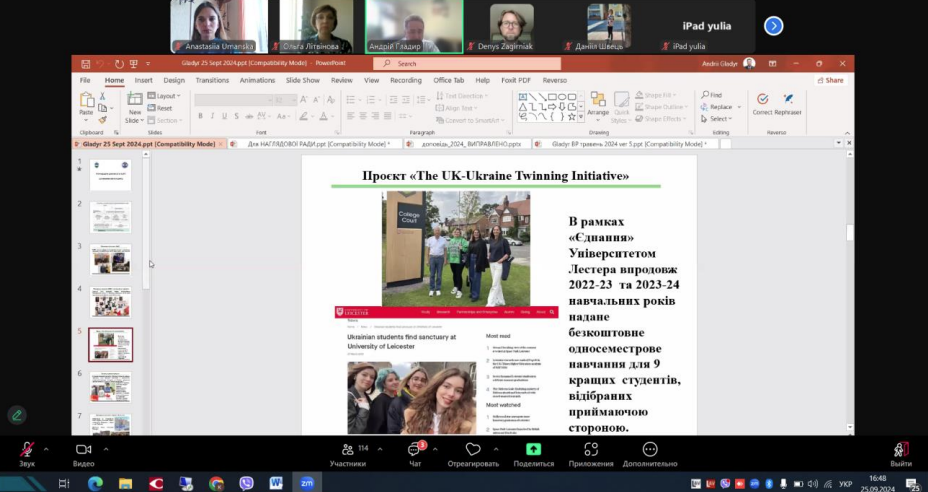Image resolution: width=928 pixels, height=492 pixels.
Task: Open the Insert ribbon tab
Action: click(143, 81)
